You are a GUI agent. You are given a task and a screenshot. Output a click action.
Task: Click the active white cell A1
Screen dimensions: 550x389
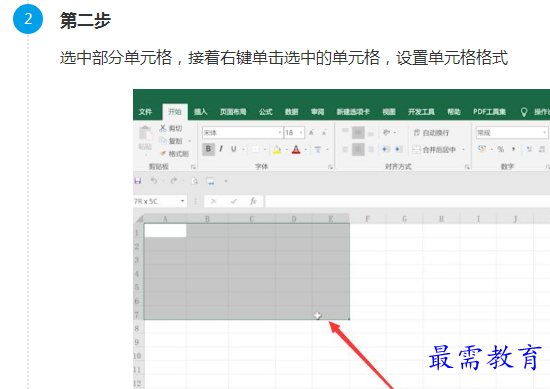coord(165,230)
